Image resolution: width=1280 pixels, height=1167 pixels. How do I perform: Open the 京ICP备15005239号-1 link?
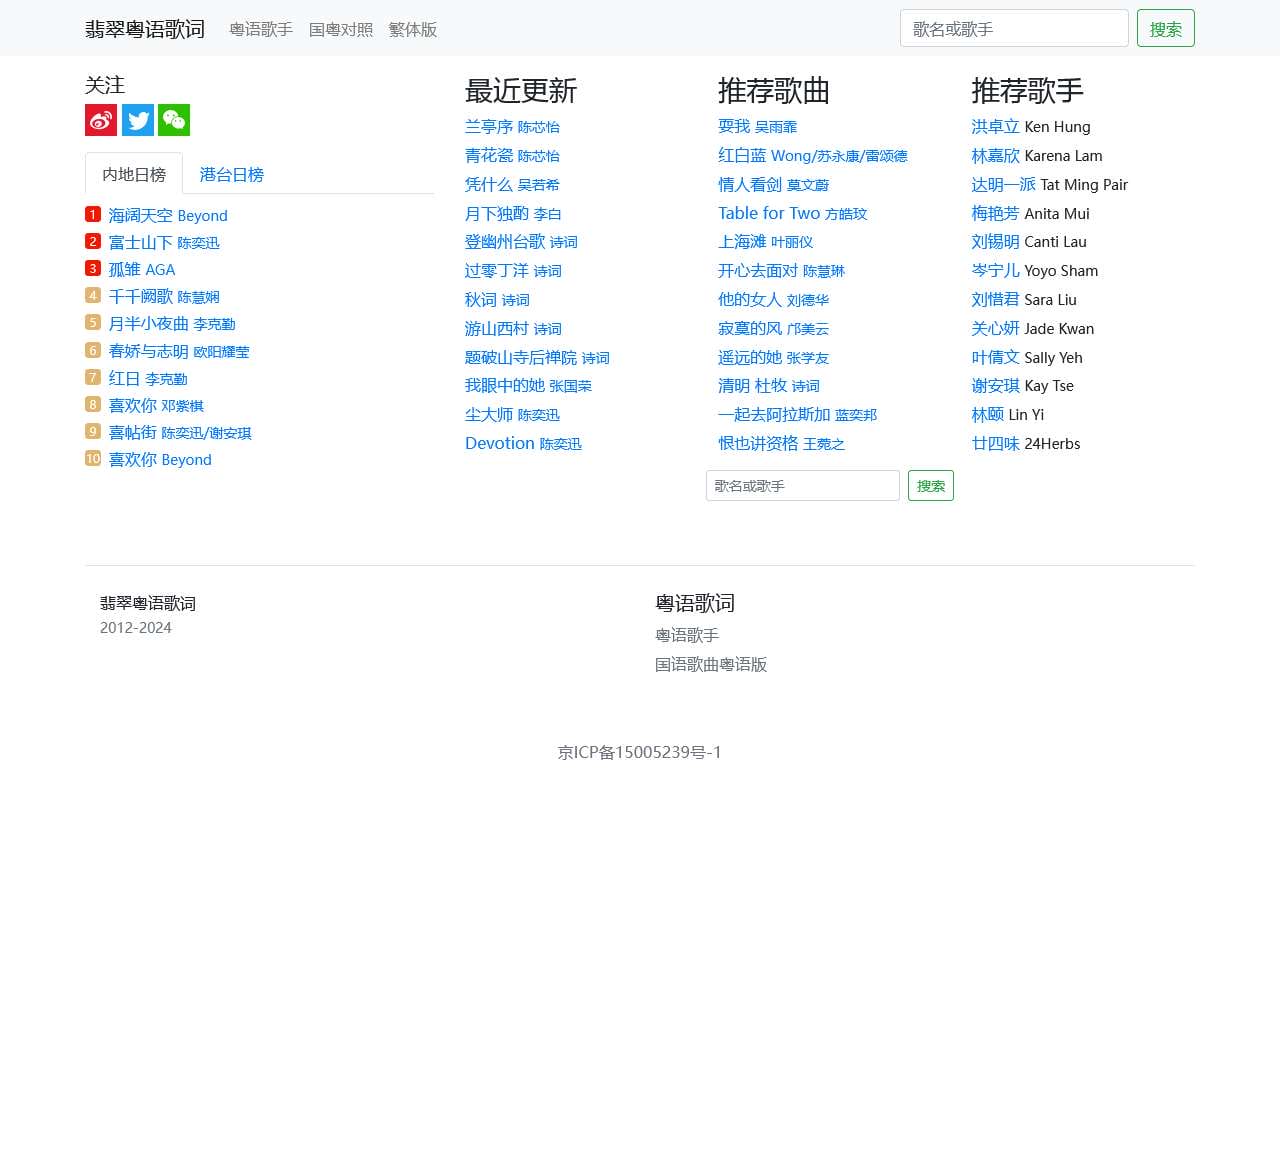click(x=640, y=752)
